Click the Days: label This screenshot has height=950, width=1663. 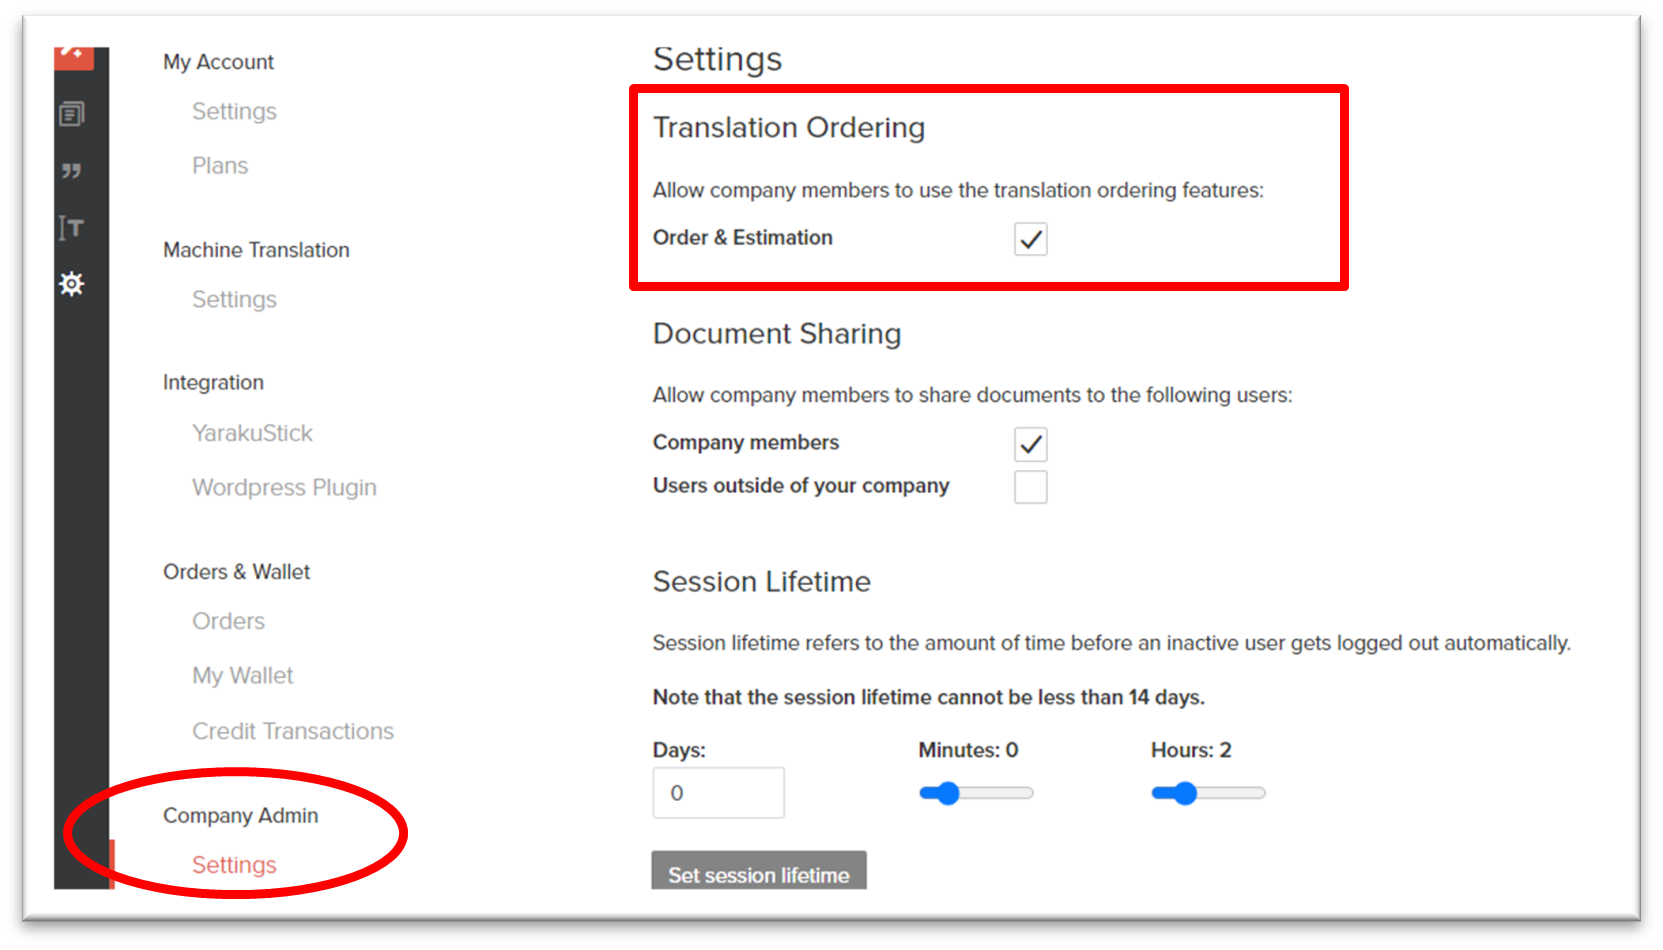click(x=679, y=751)
